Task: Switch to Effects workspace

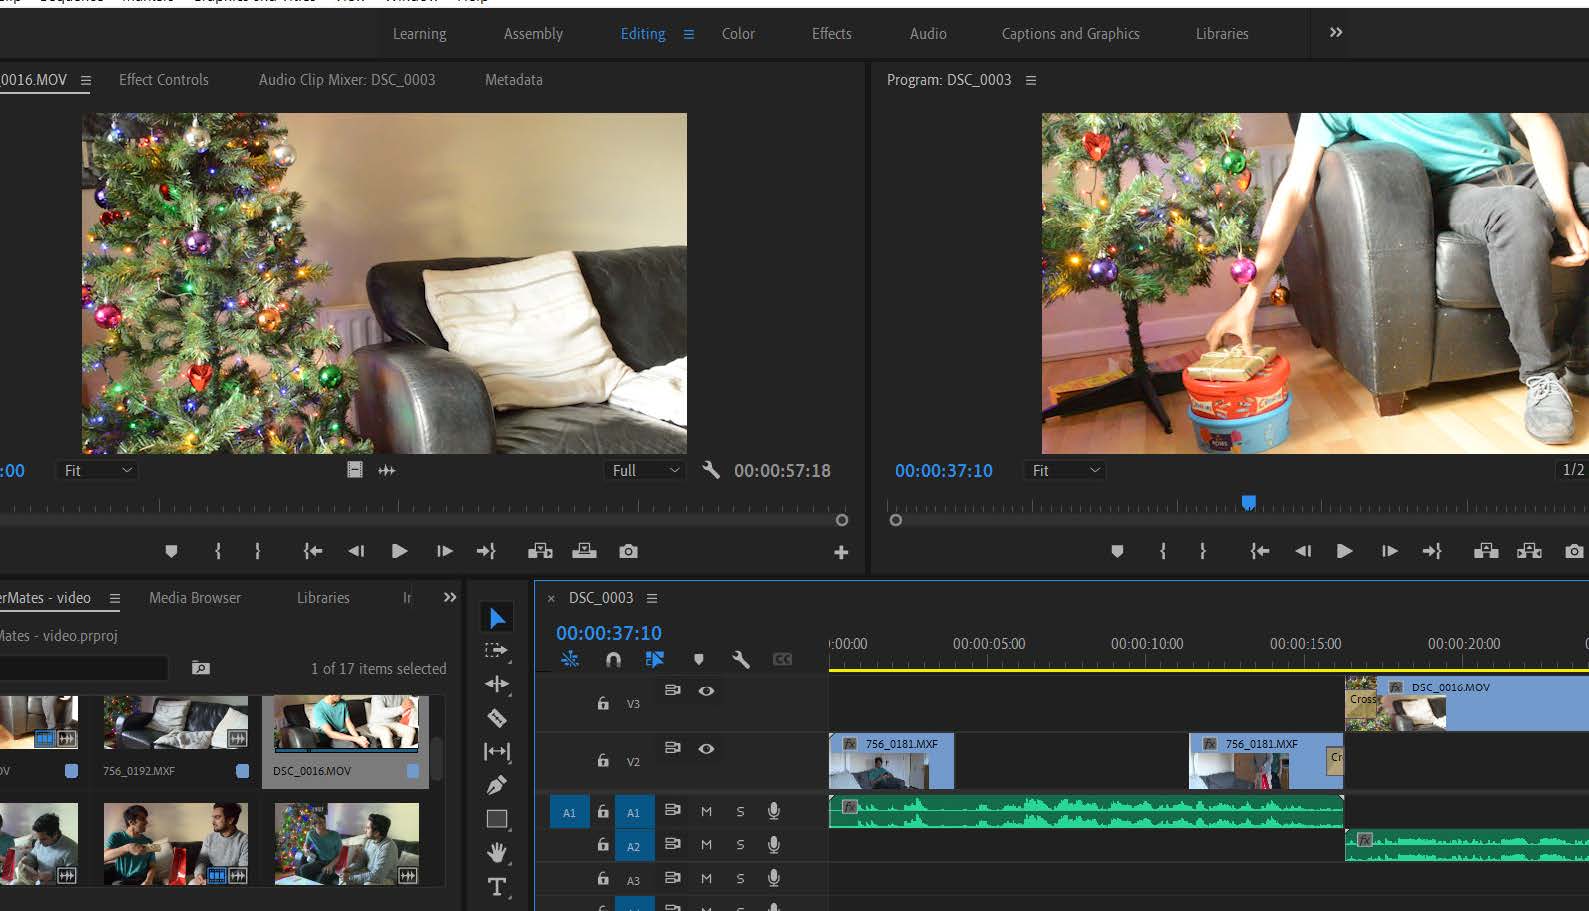Action: pos(832,34)
